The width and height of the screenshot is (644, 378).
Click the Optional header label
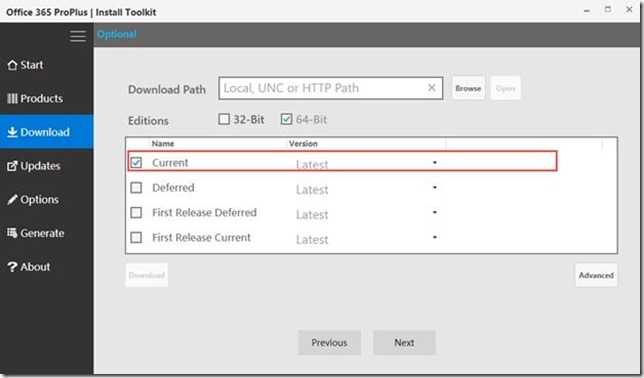(117, 34)
